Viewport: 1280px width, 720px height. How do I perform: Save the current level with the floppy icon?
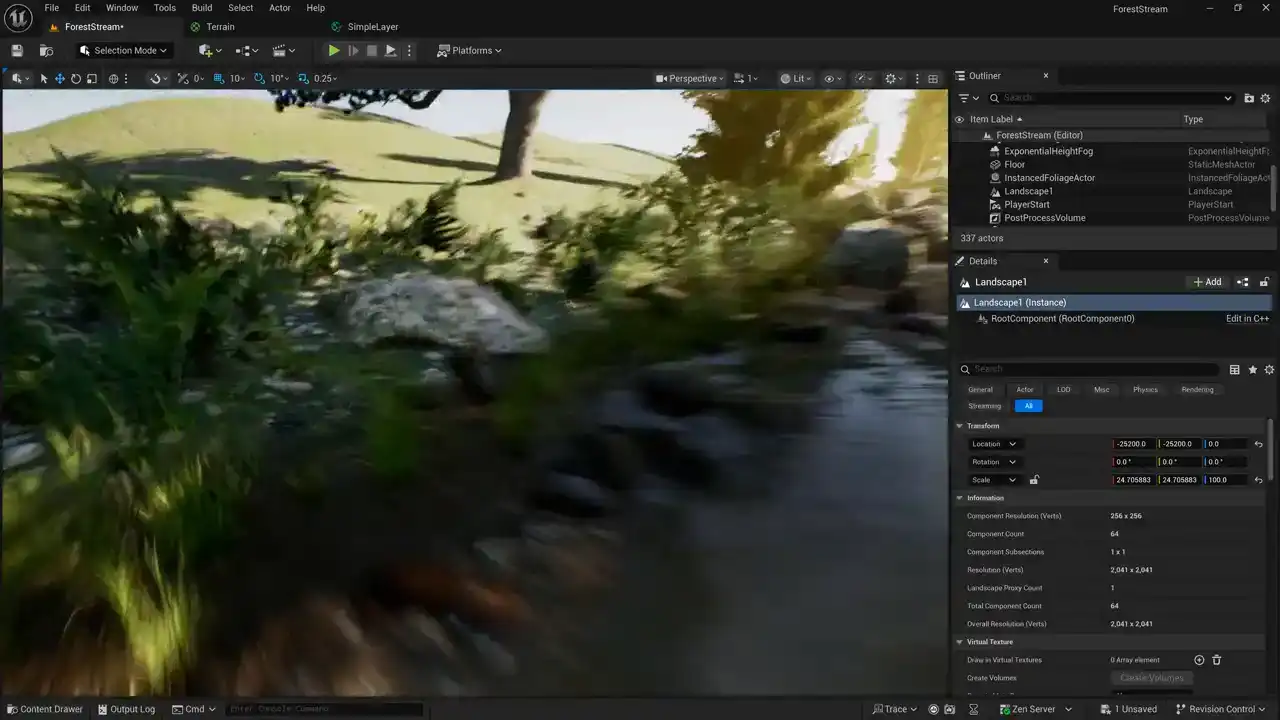(17, 51)
